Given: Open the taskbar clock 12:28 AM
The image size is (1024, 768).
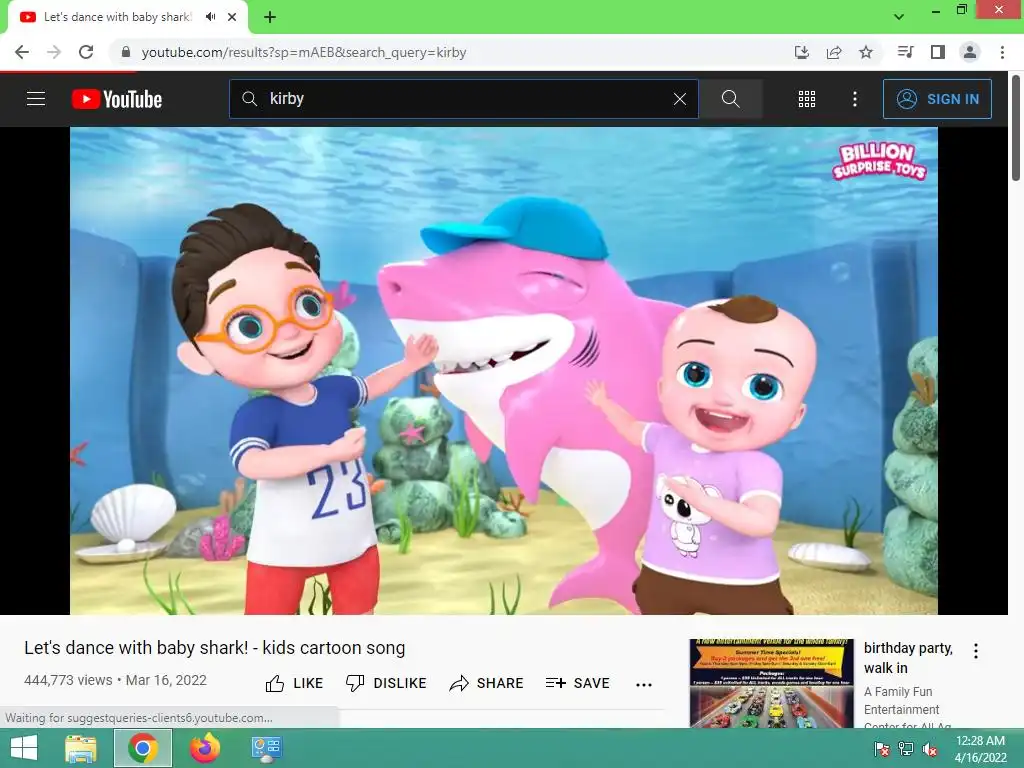Looking at the screenshot, I should (x=980, y=749).
